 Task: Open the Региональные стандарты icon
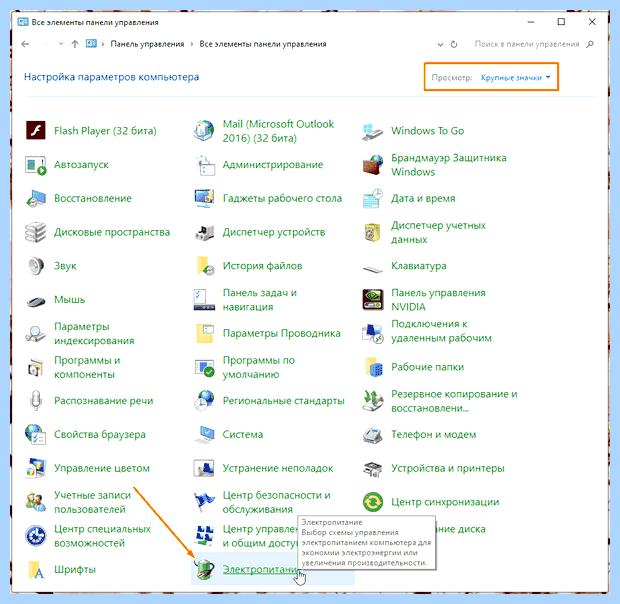point(204,400)
